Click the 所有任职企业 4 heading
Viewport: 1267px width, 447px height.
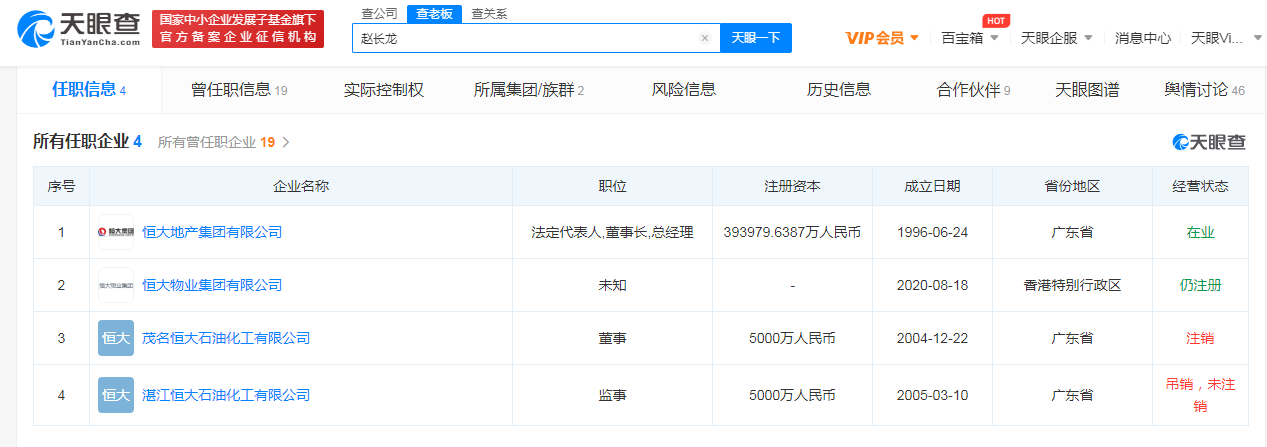point(87,142)
